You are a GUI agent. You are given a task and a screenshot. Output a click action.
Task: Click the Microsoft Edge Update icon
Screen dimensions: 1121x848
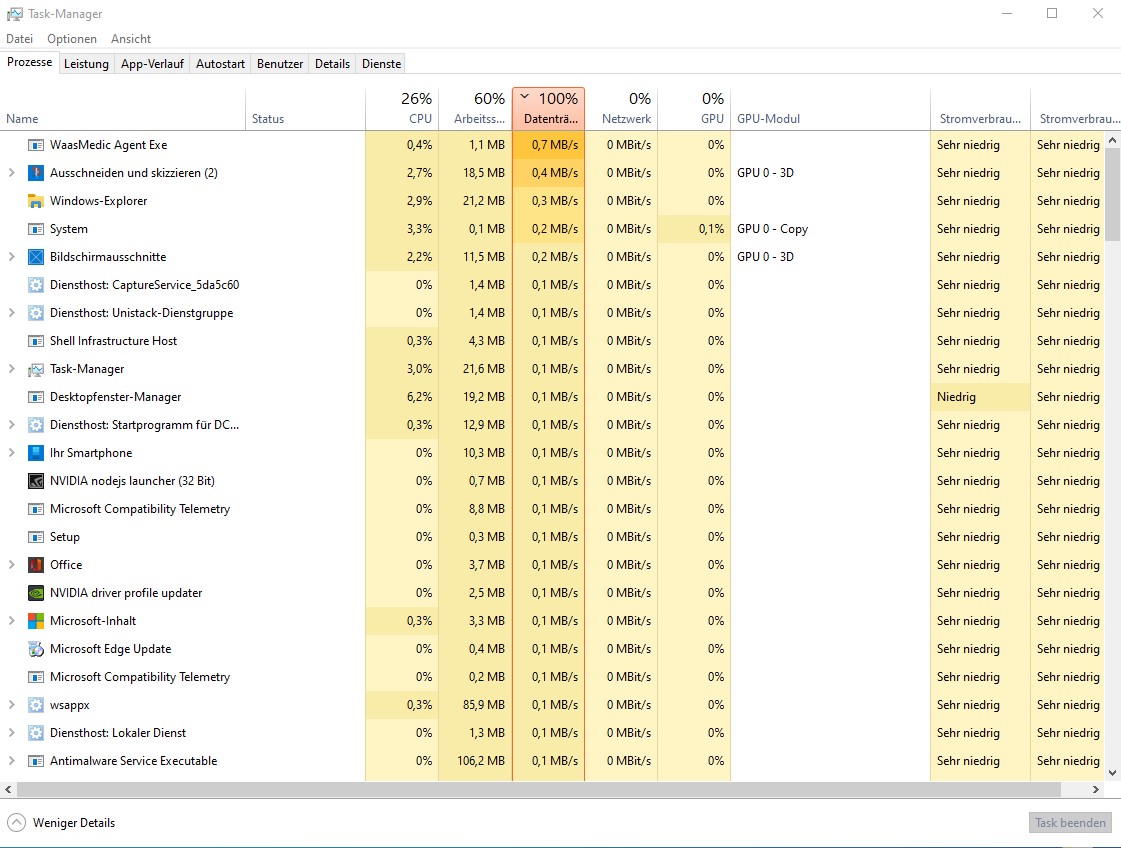point(36,649)
